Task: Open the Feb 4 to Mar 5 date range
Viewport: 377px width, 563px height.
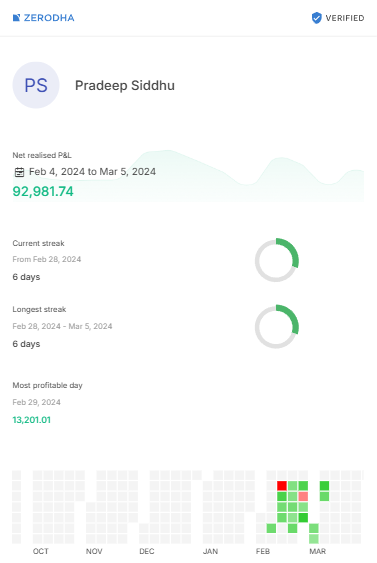Action: 92,172
